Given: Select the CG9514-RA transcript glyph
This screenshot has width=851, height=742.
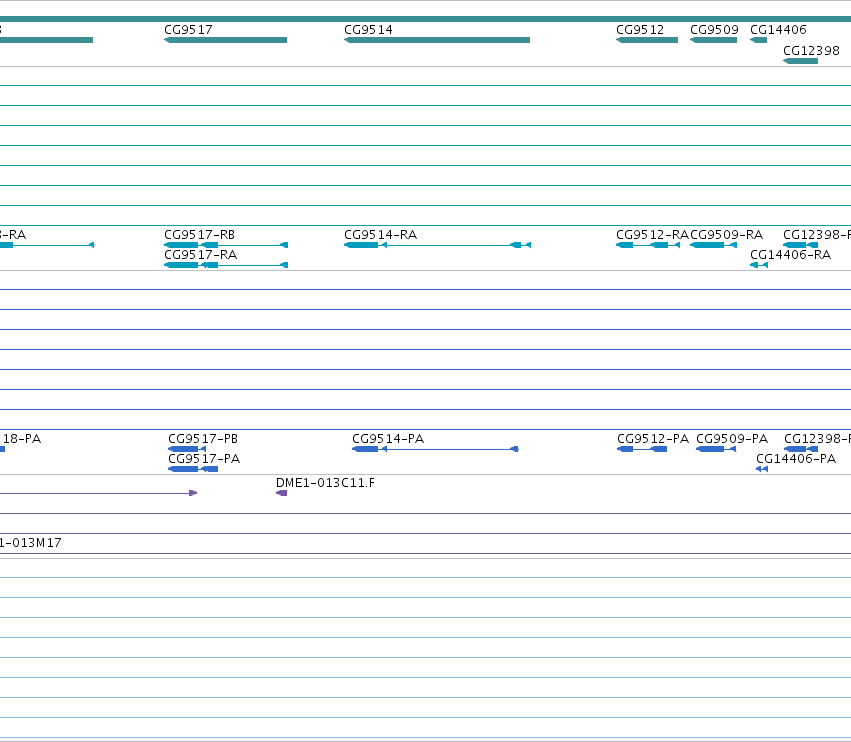Looking at the screenshot, I should [x=437, y=245].
